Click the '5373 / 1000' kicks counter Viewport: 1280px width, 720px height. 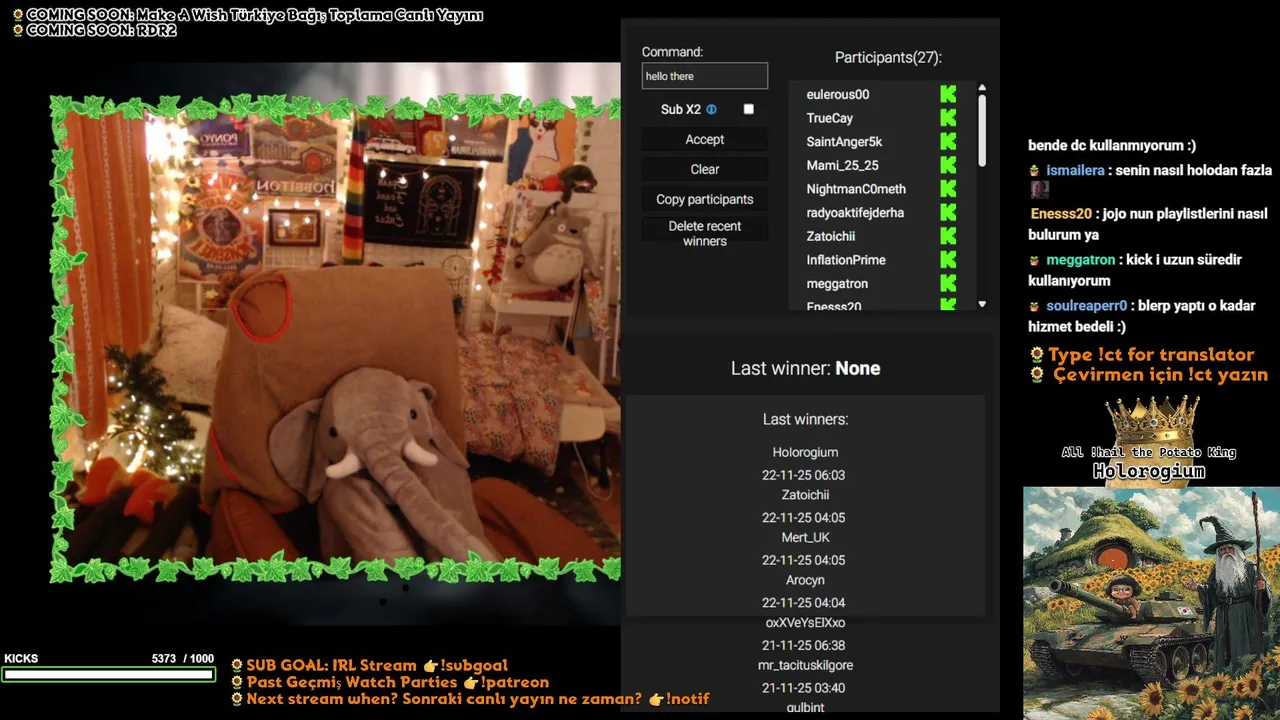click(x=183, y=659)
